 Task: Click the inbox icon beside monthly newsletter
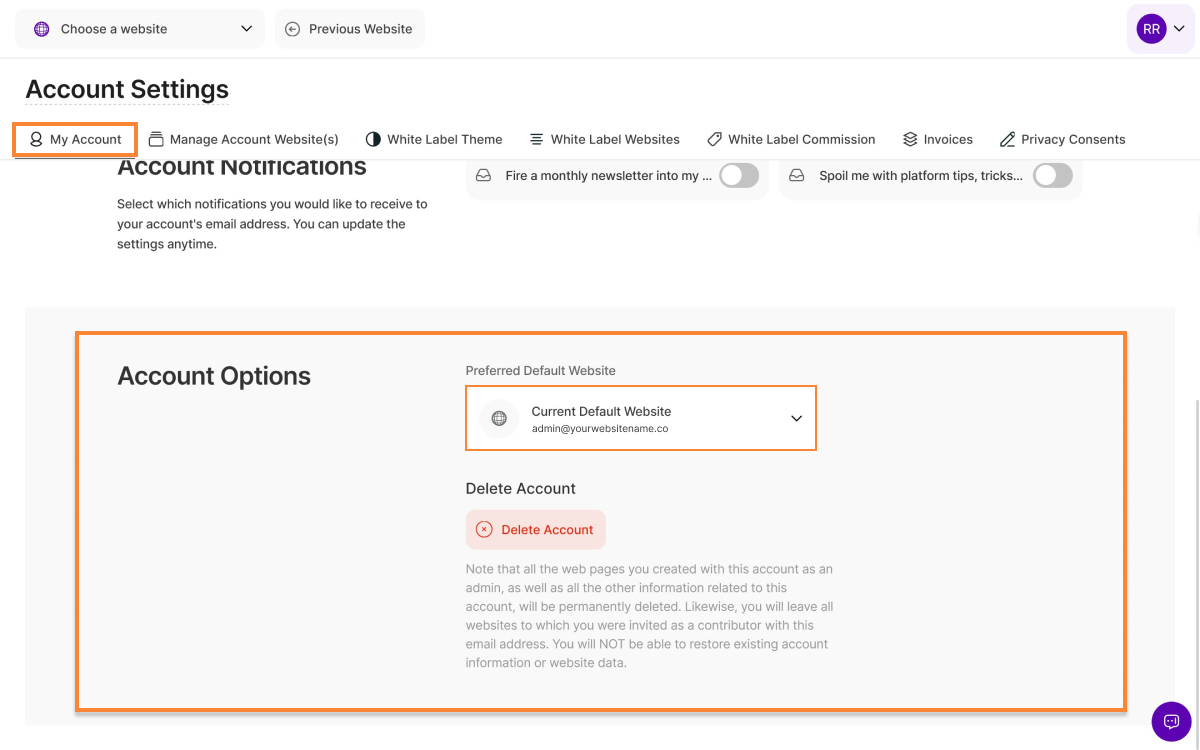(x=484, y=176)
